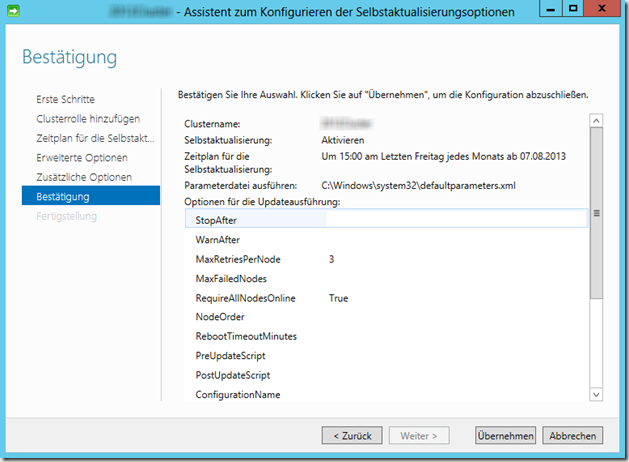Viewport: 629px width, 462px height.
Task: Select Zusätzliche Optionen step
Action: [84, 177]
